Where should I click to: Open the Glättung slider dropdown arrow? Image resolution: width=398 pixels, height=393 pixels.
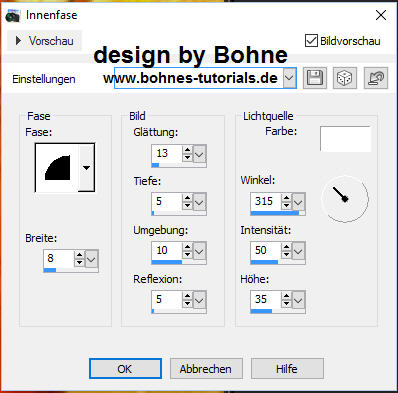pyautogui.click(x=199, y=154)
